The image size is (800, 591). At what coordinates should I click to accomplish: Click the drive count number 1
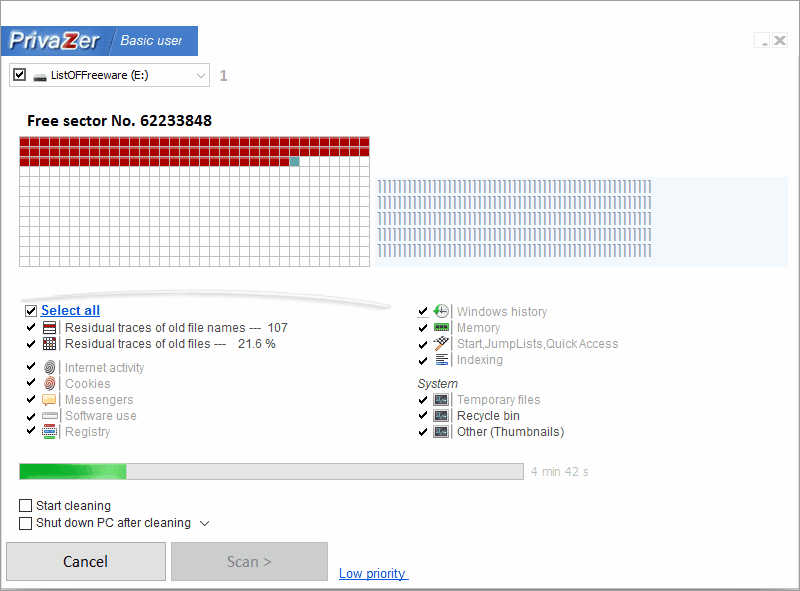(x=223, y=76)
